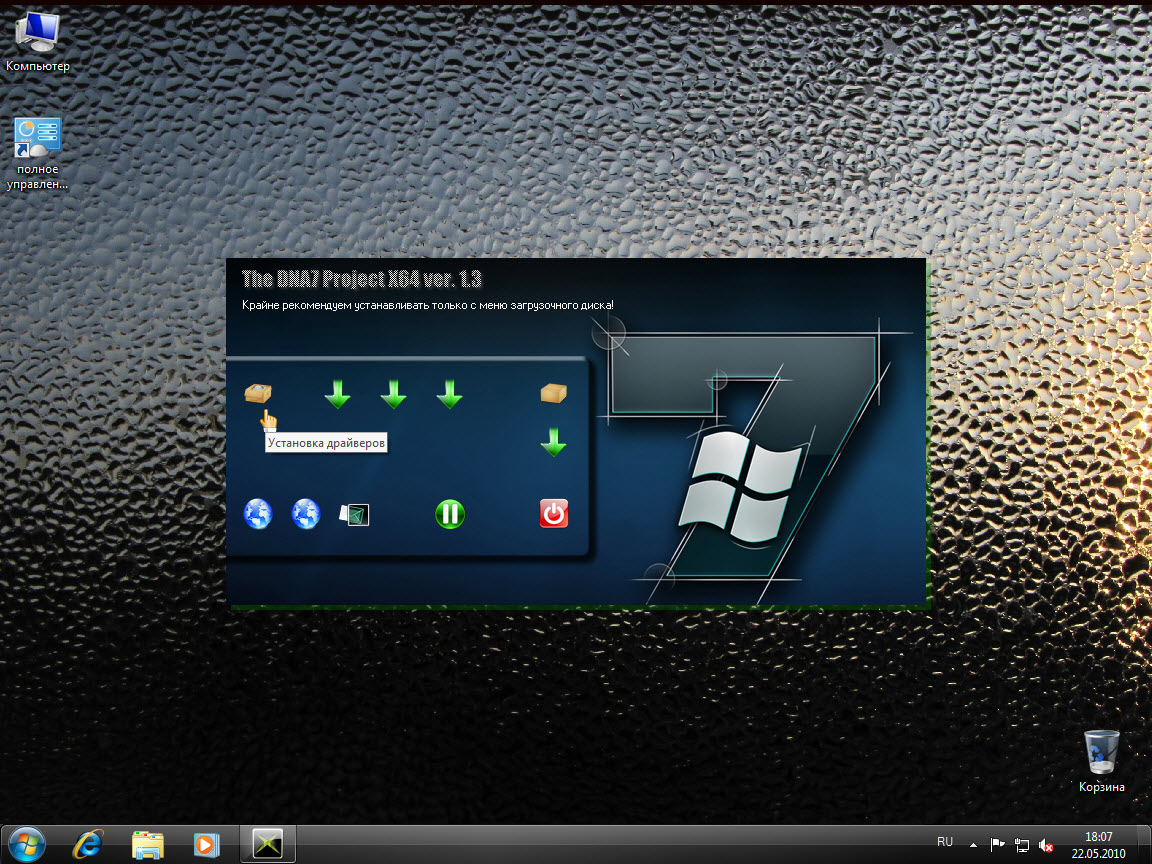
Task: Open the RU language indicator menu
Action: click(x=945, y=842)
